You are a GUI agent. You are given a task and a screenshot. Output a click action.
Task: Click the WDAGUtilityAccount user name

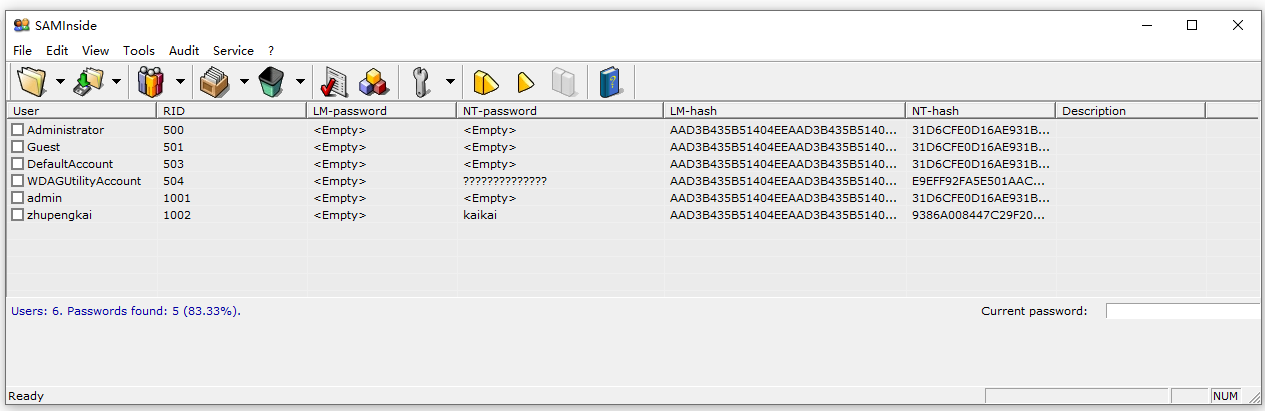[84, 181]
